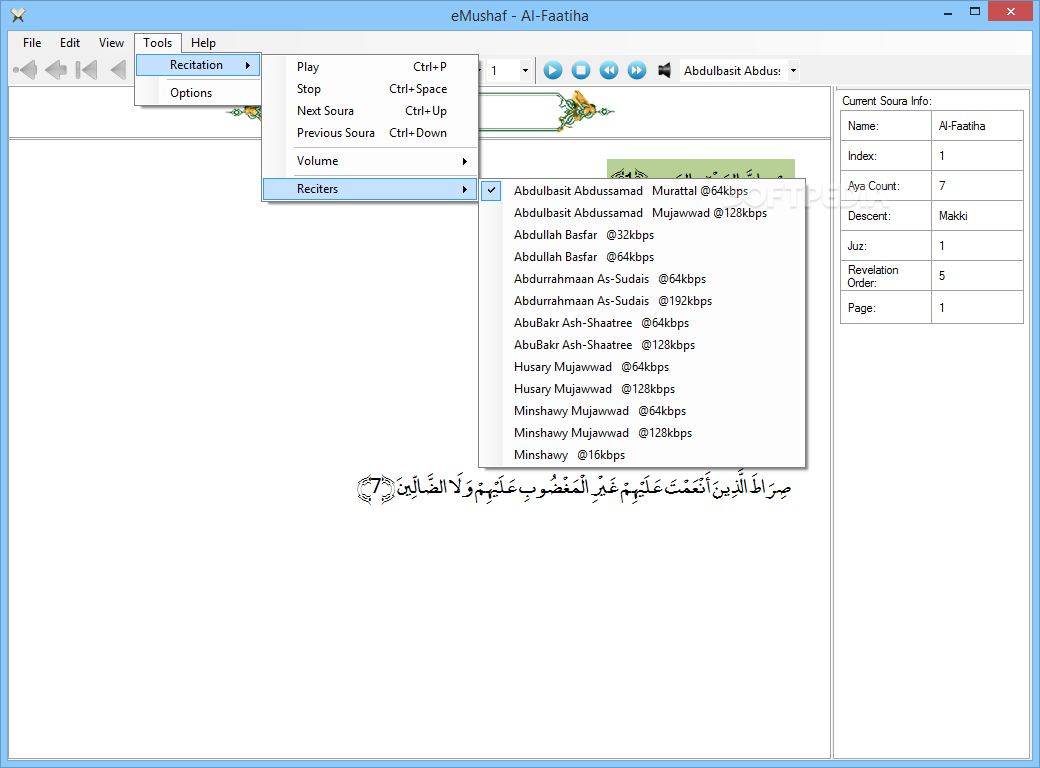Select Abdullah Basfar @32kbps reciter

[x=642, y=235]
